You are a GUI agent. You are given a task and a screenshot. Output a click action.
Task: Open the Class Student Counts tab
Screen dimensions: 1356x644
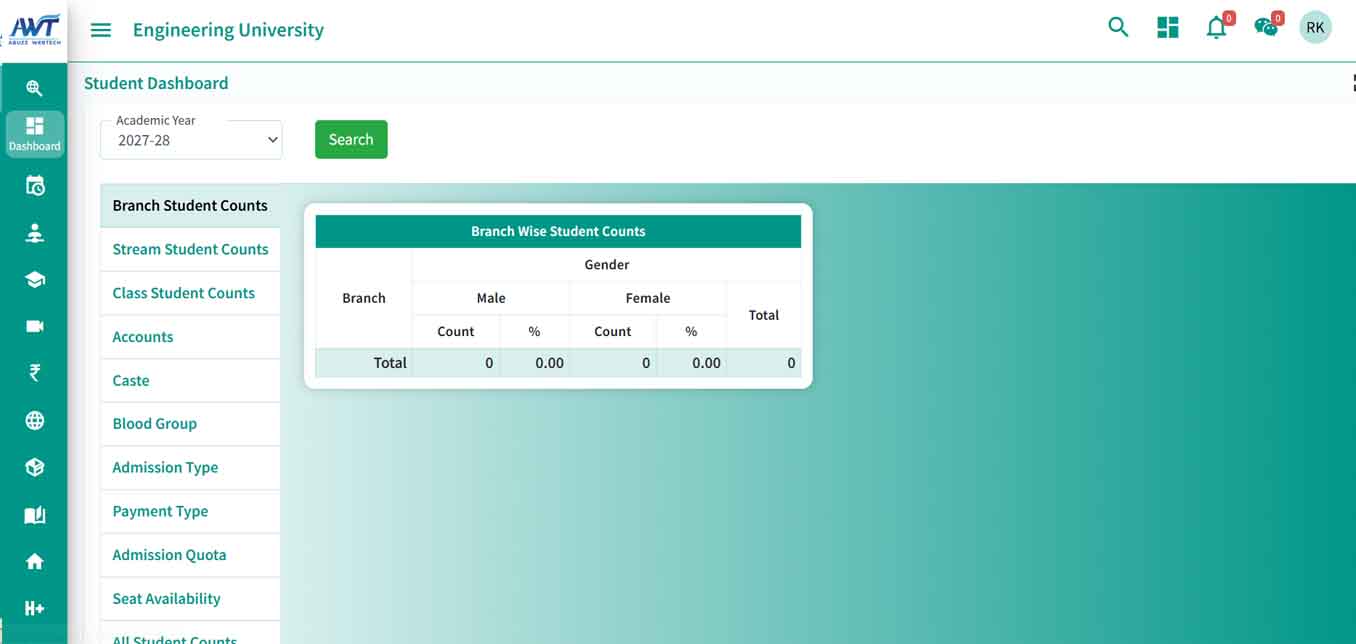pos(183,293)
